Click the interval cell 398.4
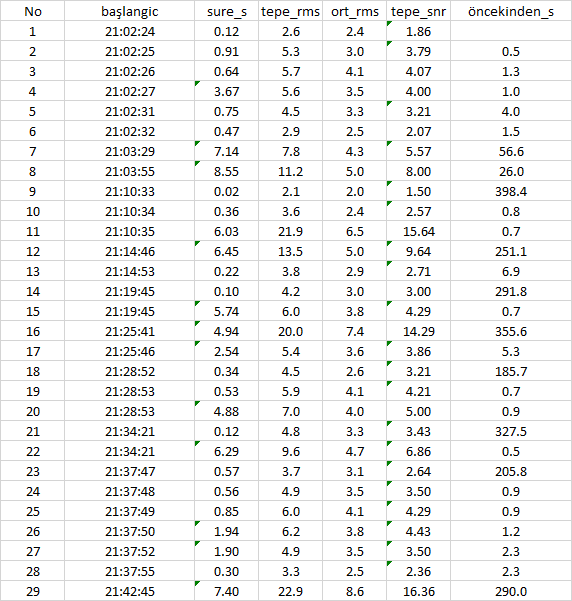This screenshot has height=601, width=572. [x=511, y=191]
